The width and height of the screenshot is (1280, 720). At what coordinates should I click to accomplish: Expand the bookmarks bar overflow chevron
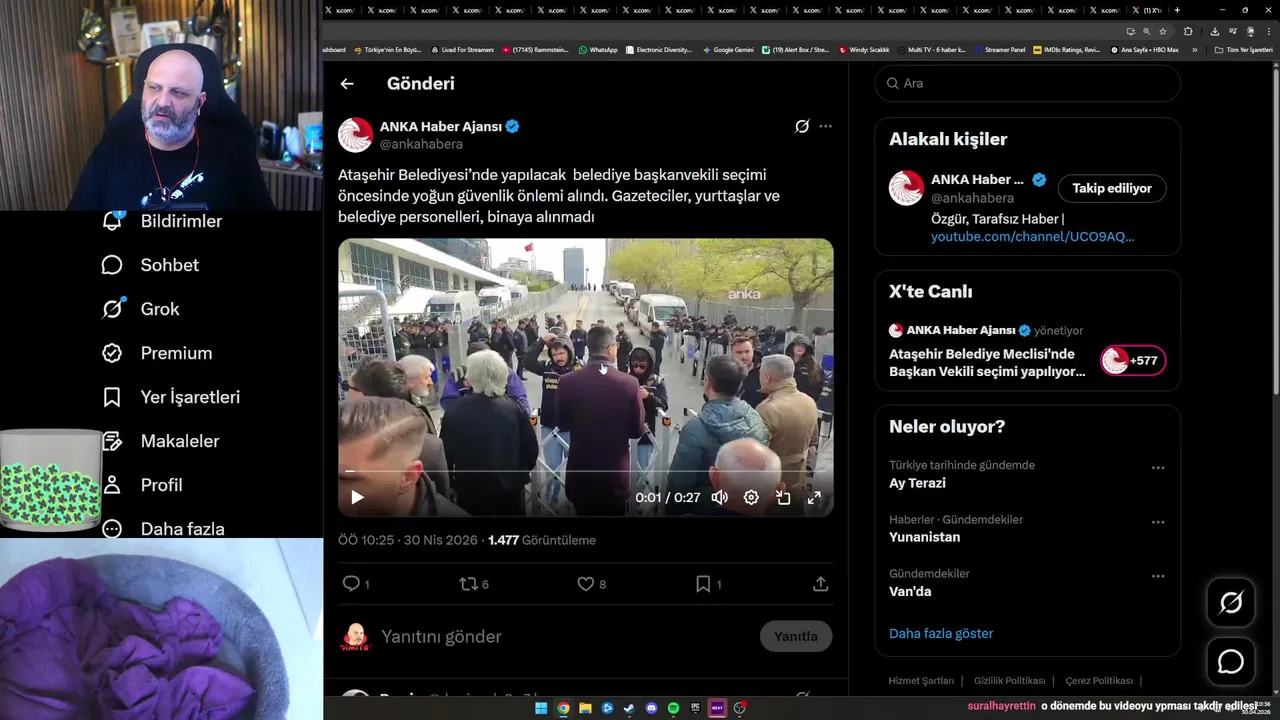pyautogui.click(x=1194, y=49)
